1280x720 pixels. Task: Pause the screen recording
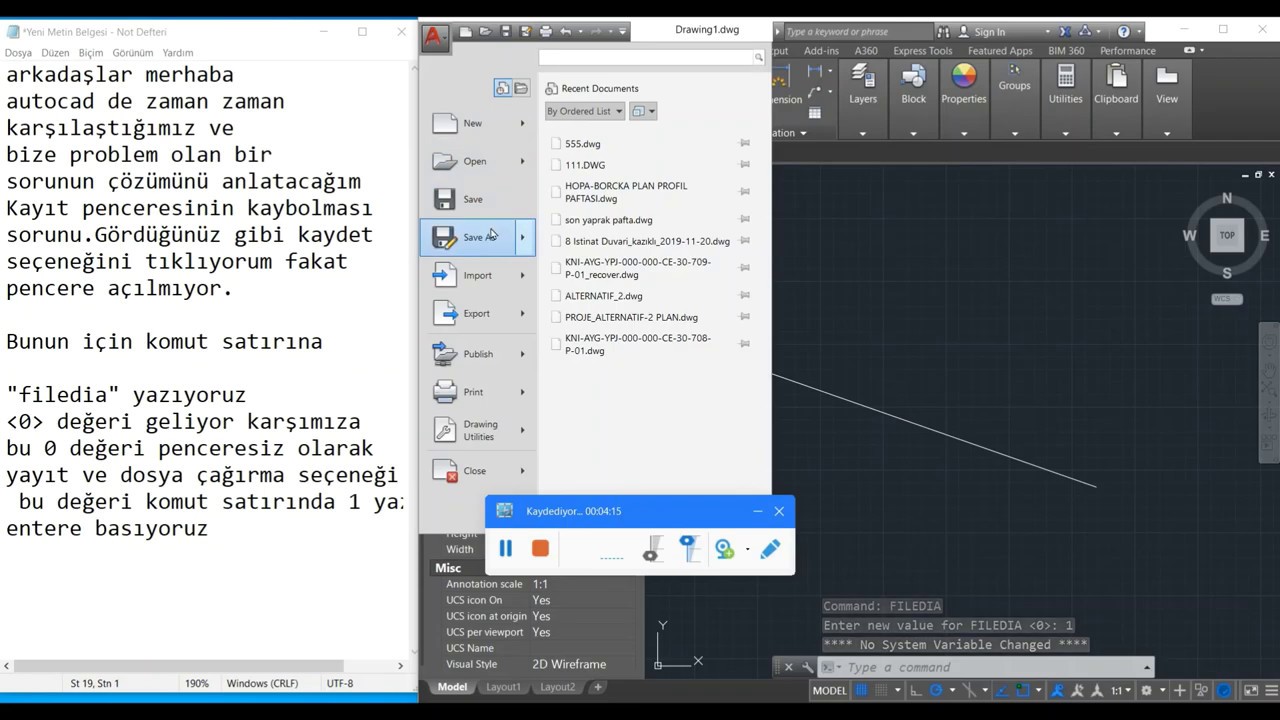point(506,548)
